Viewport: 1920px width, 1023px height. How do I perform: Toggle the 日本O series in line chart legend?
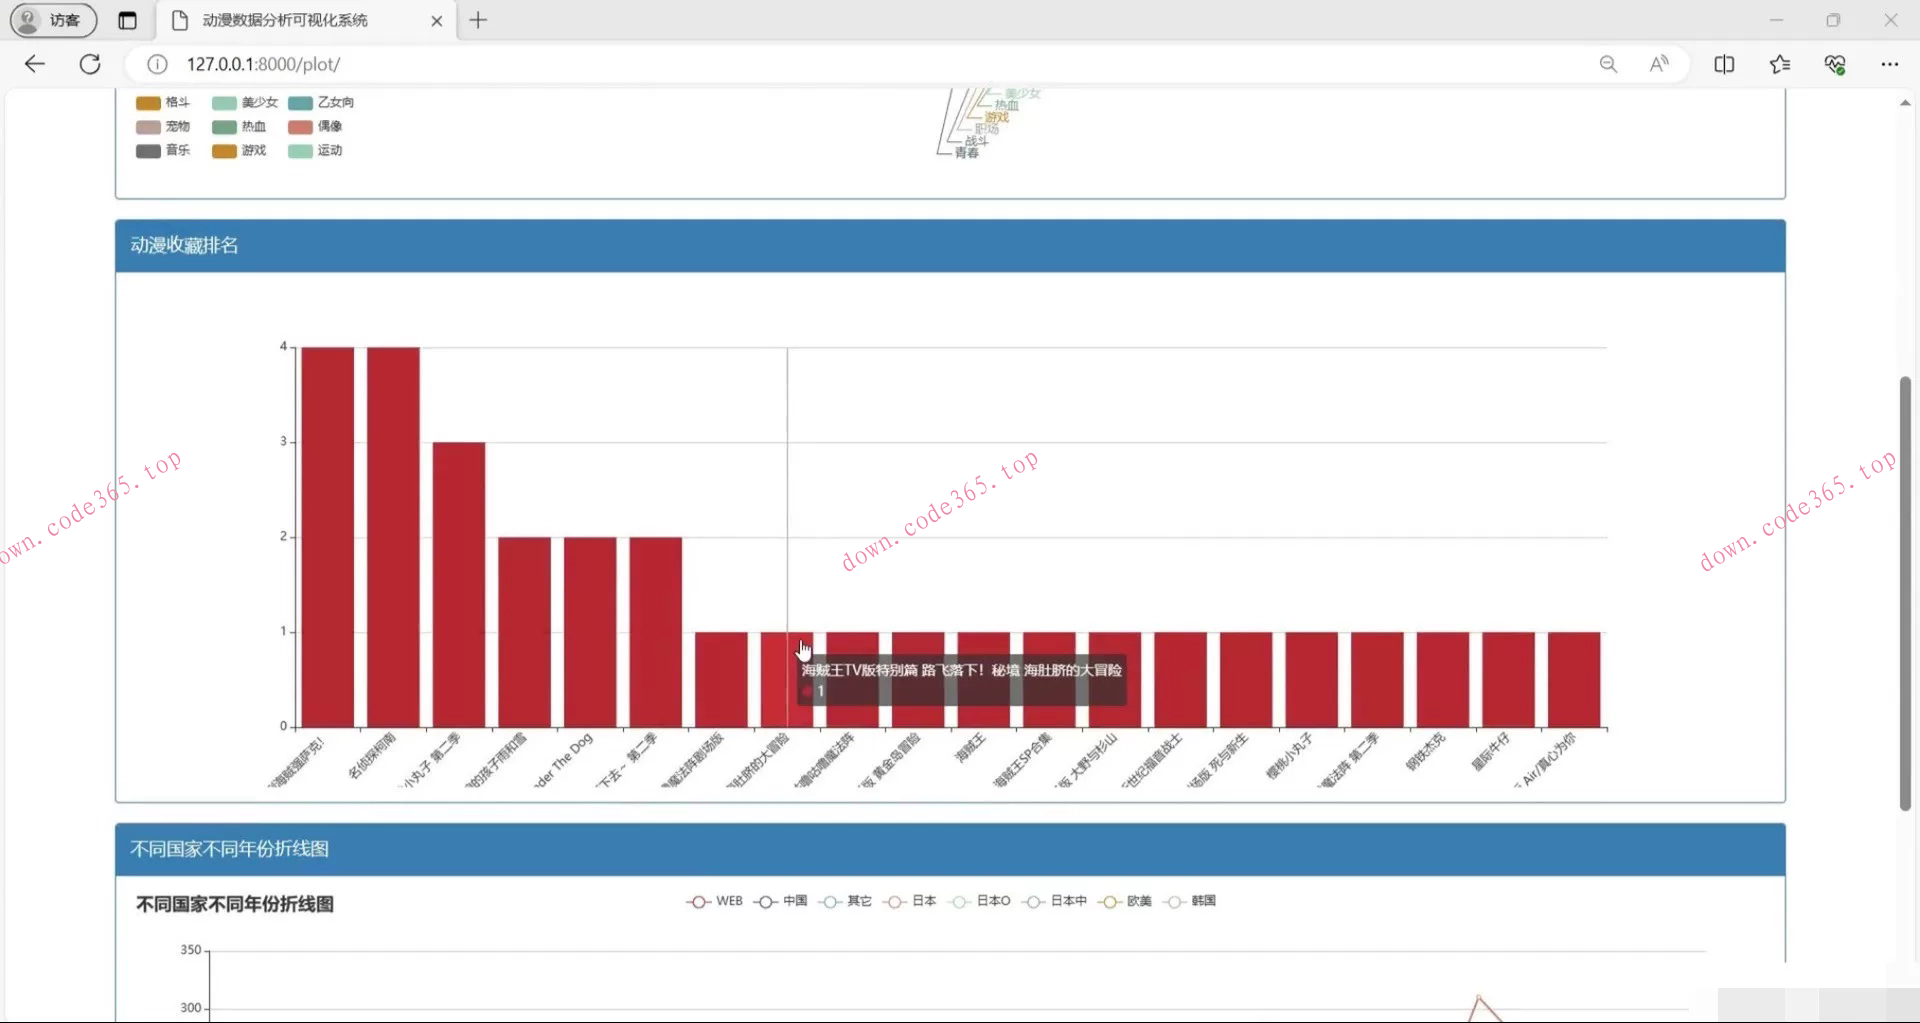pos(980,901)
